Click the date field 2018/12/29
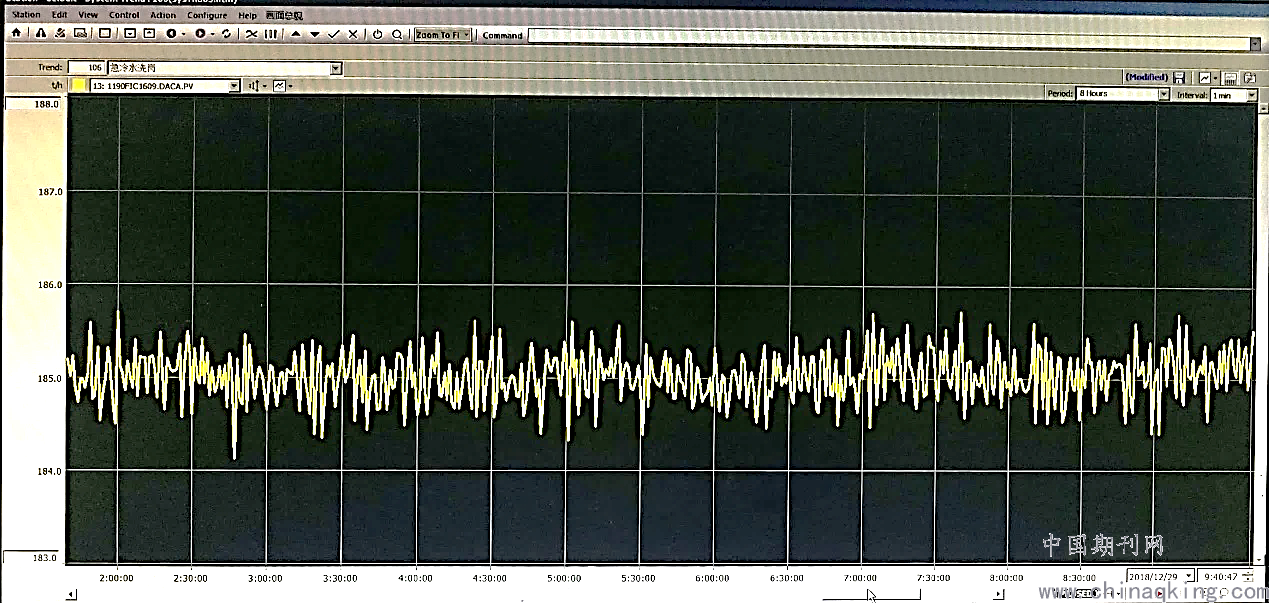This screenshot has height=603, width=1269. click(1158, 577)
